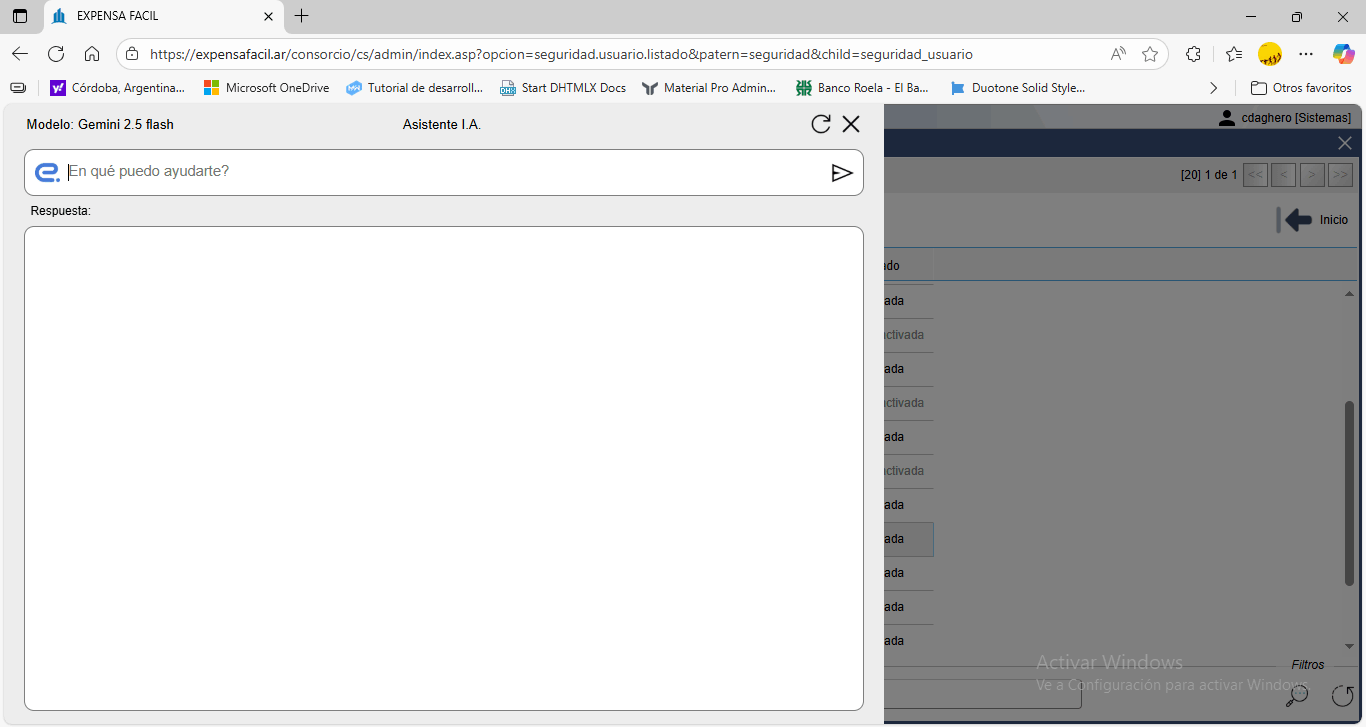Expand the bookmarks bar overflow chevron
Image resolution: width=1366 pixels, height=727 pixels.
[x=1214, y=88]
